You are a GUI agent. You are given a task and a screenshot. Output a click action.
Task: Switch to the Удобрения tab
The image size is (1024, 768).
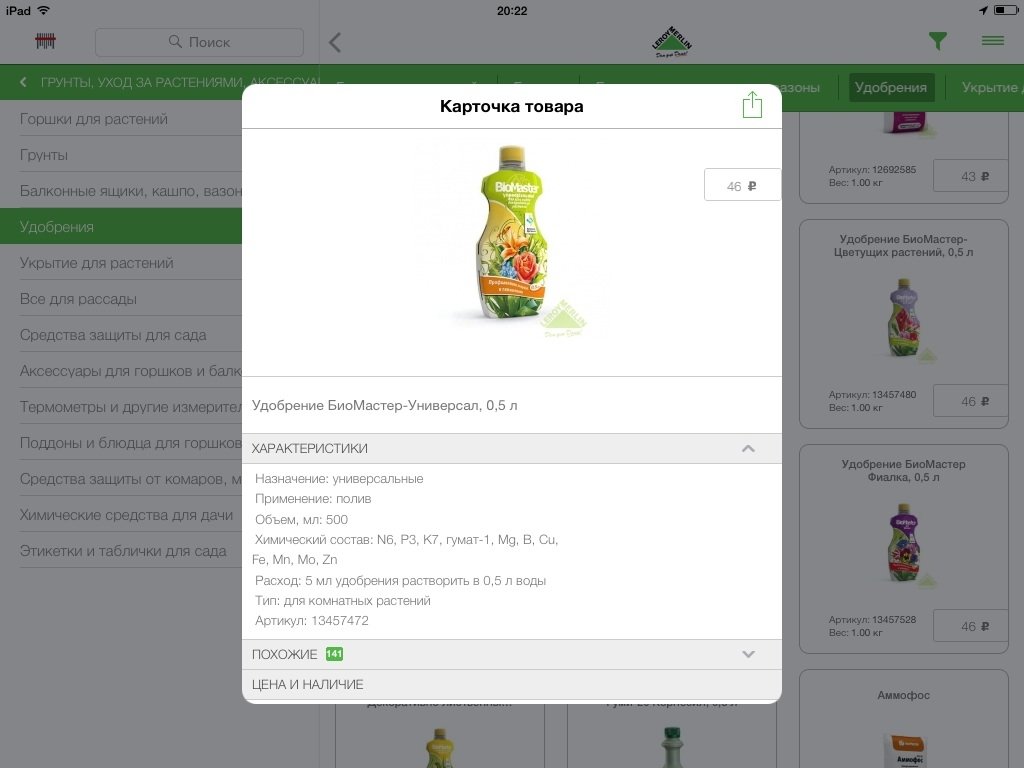(891, 88)
